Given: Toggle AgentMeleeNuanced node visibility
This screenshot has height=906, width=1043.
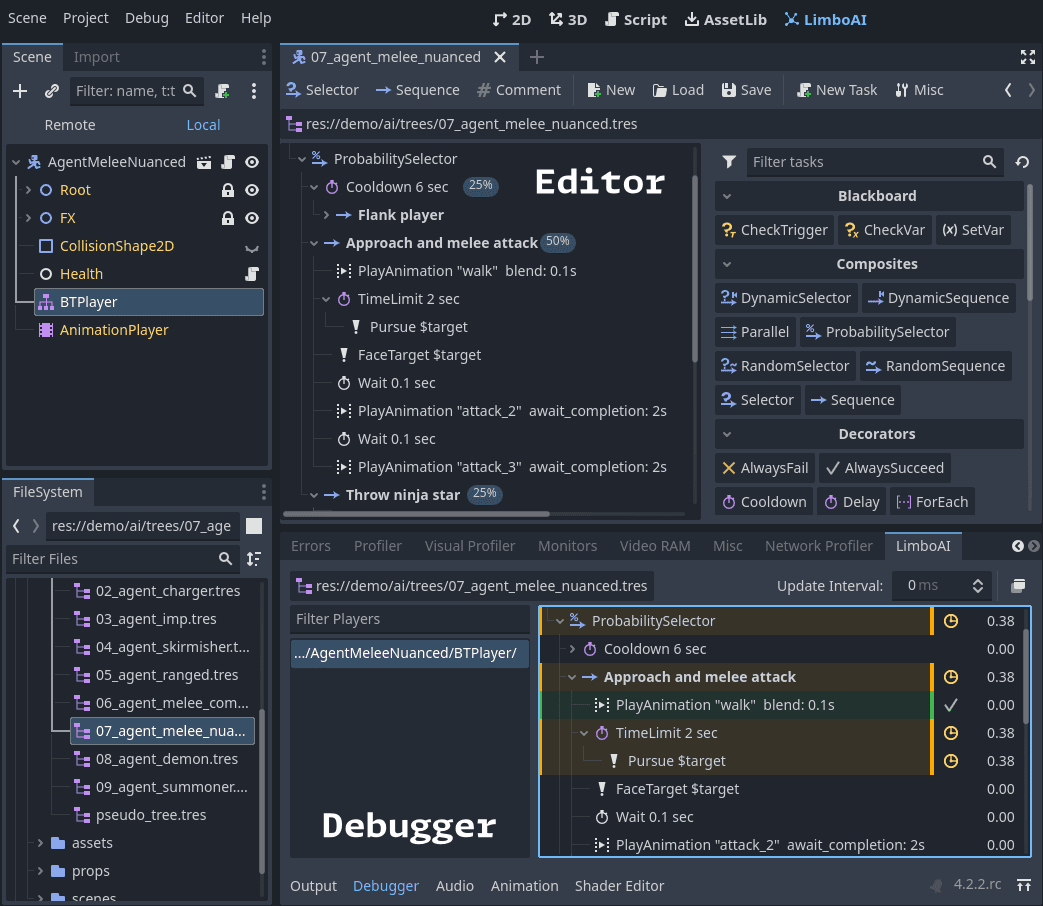Looking at the screenshot, I should [x=253, y=161].
